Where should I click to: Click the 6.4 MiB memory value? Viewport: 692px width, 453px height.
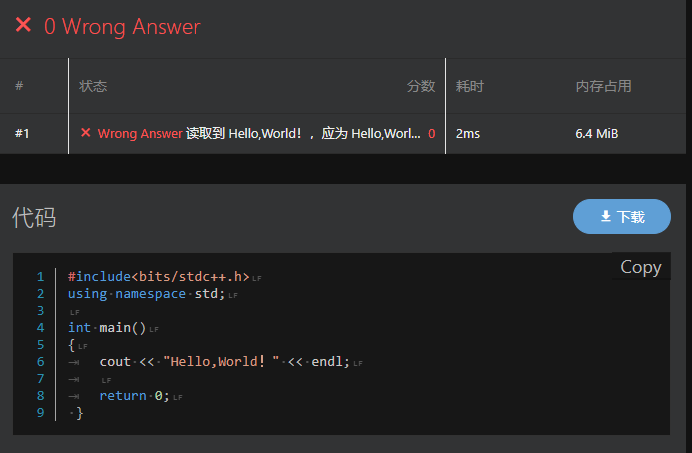click(596, 133)
